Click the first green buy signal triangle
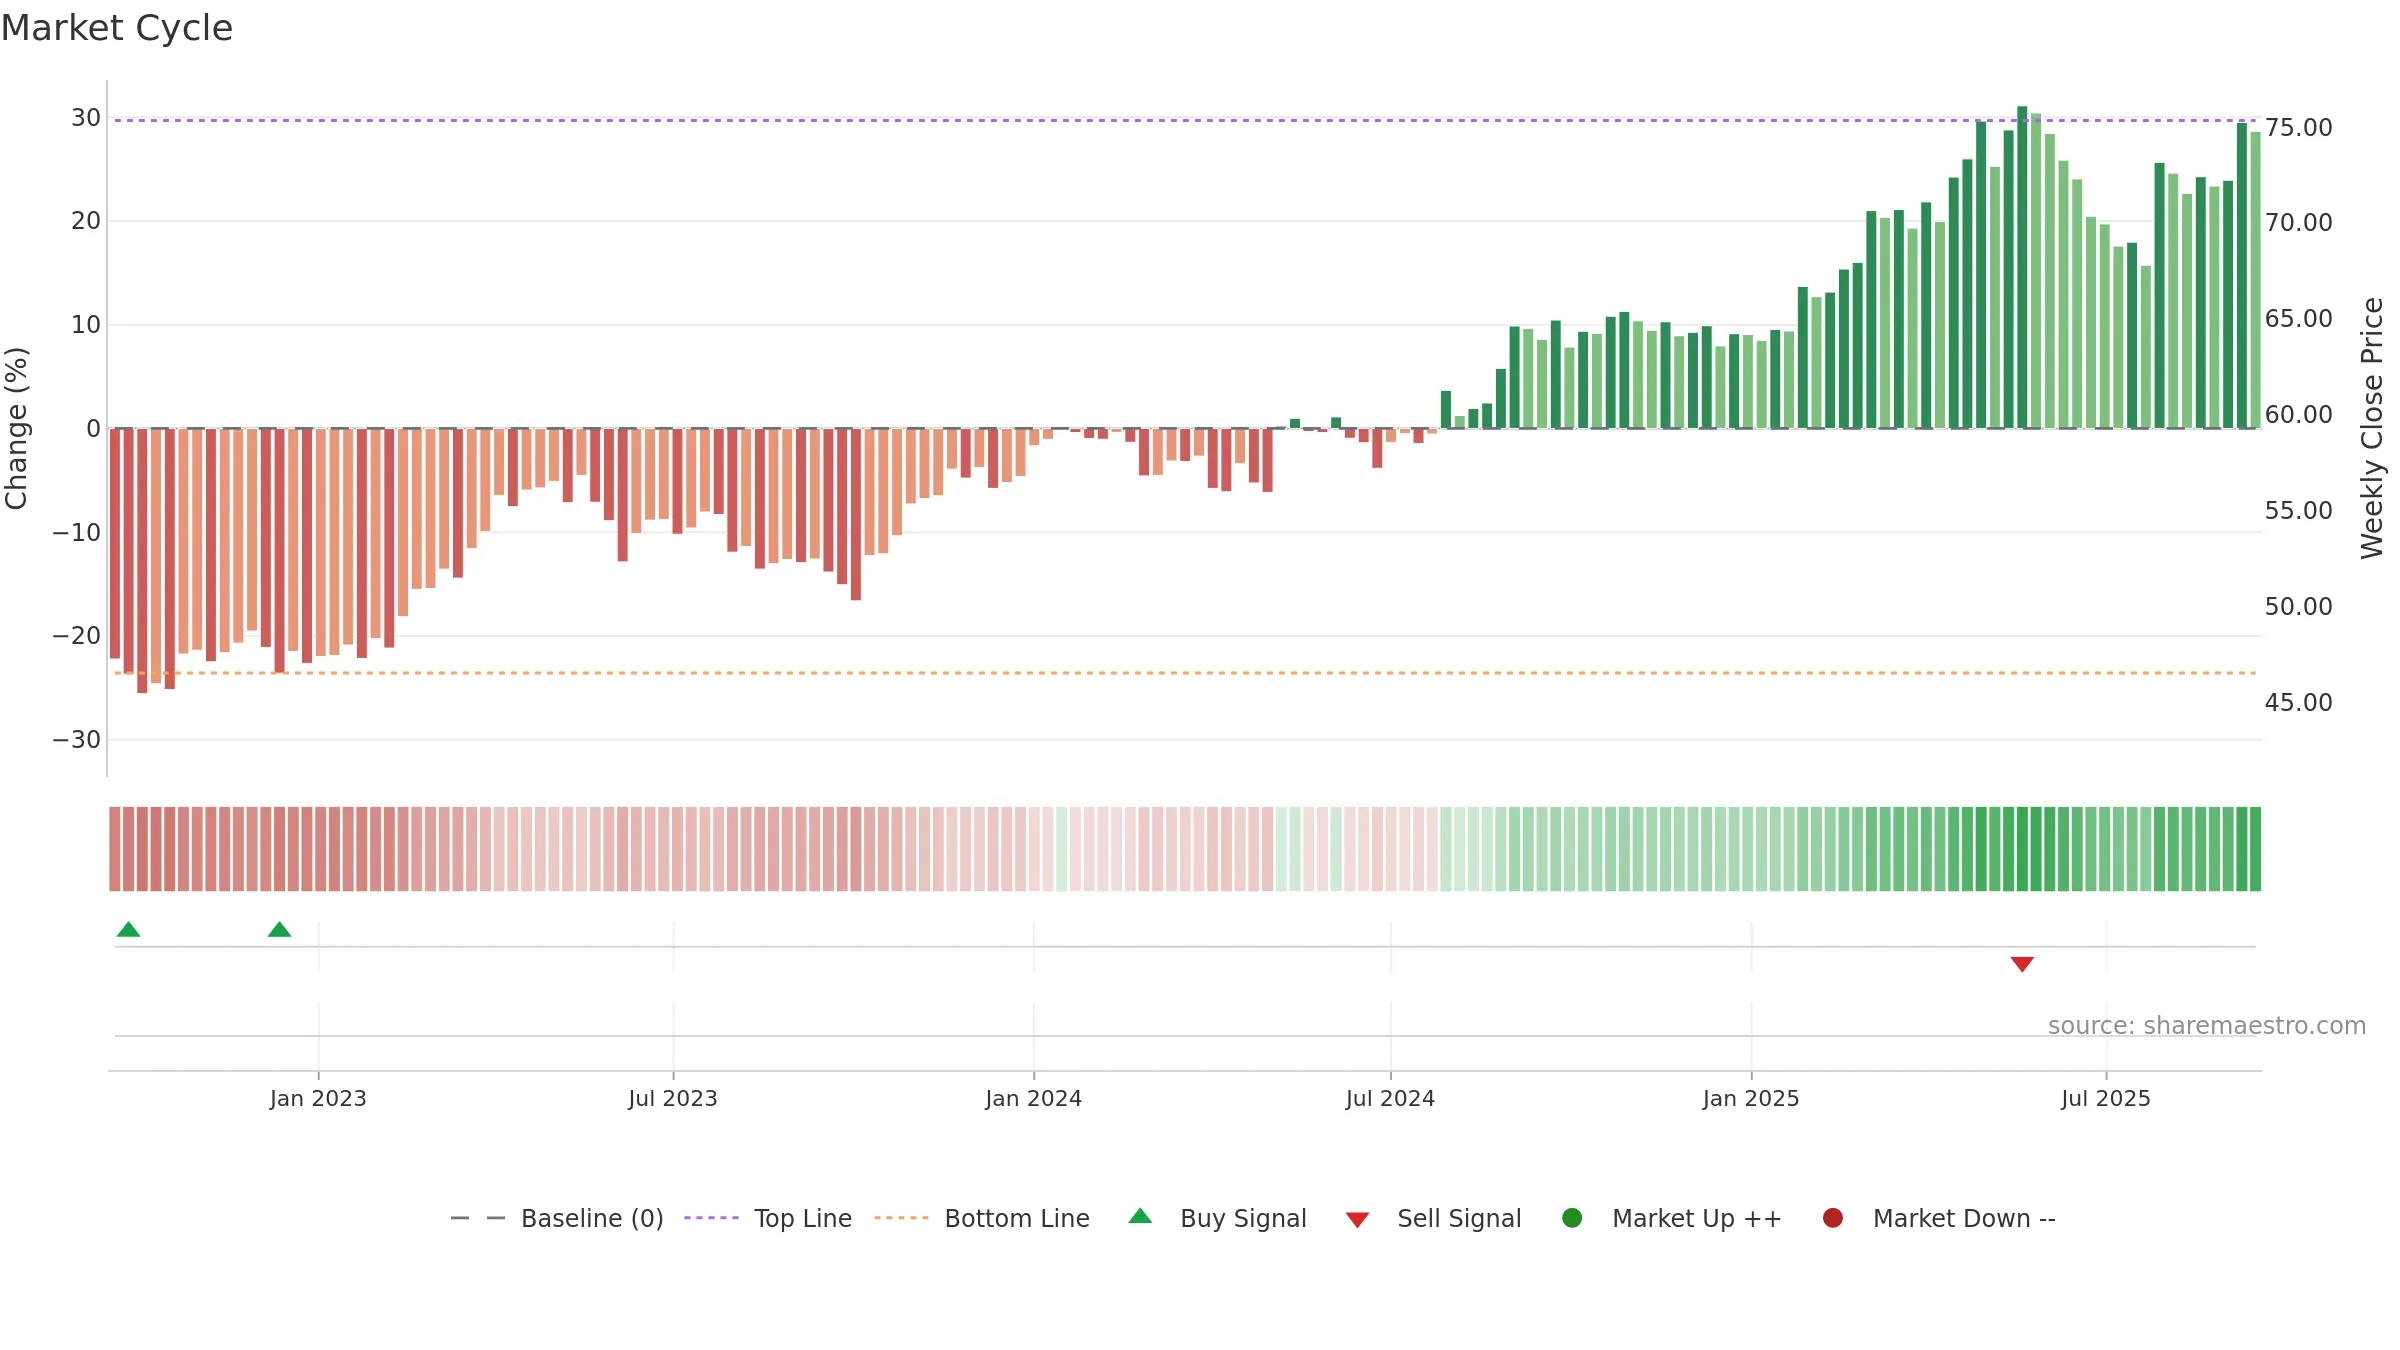This screenshot has height=1350, width=2400. pyautogui.click(x=128, y=930)
